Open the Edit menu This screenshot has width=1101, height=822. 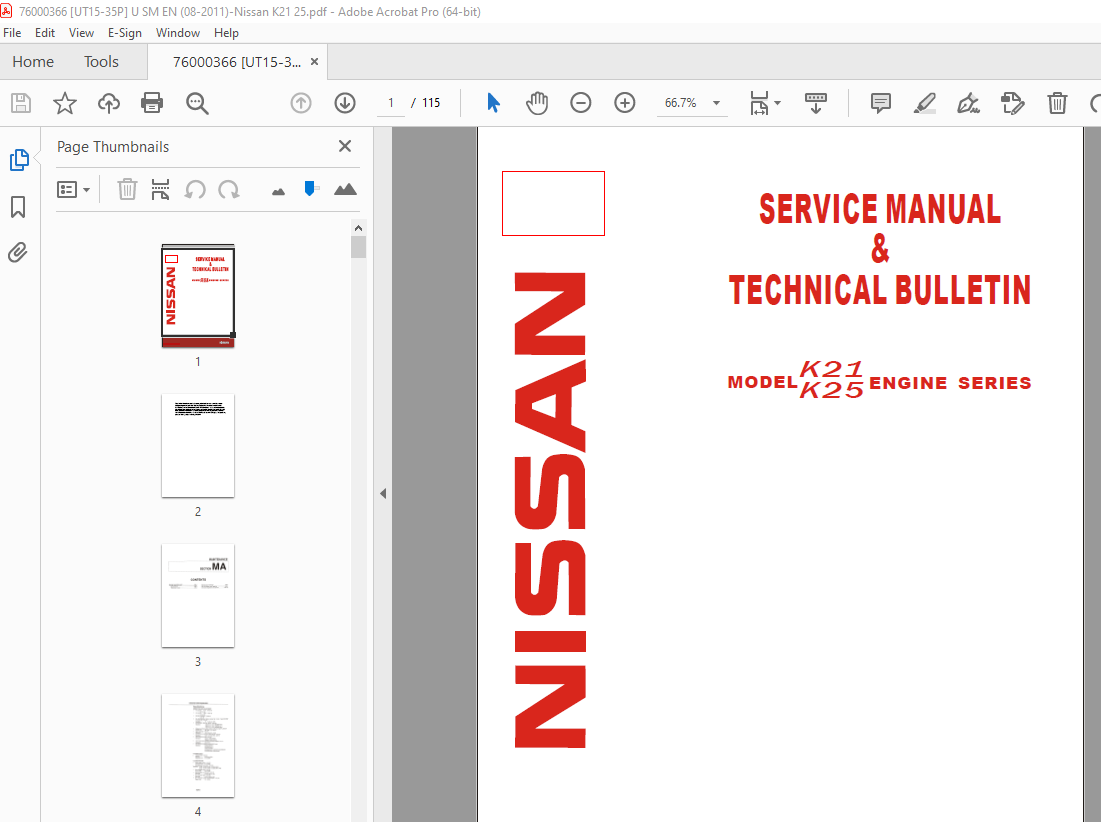[x=45, y=33]
